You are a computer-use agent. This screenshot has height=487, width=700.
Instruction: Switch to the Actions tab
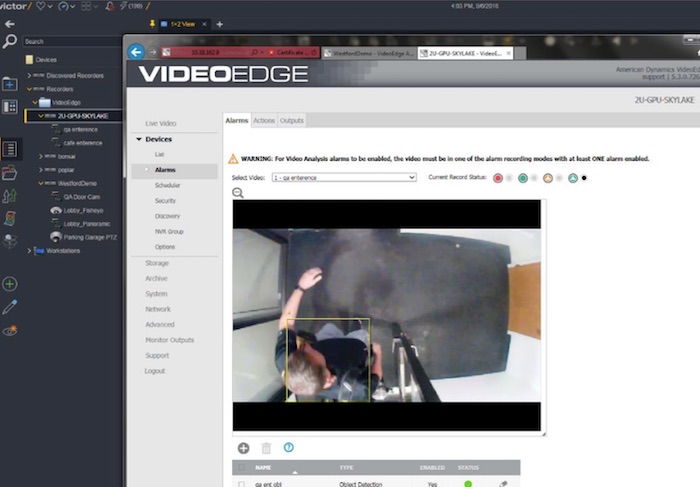[x=264, y=120]
